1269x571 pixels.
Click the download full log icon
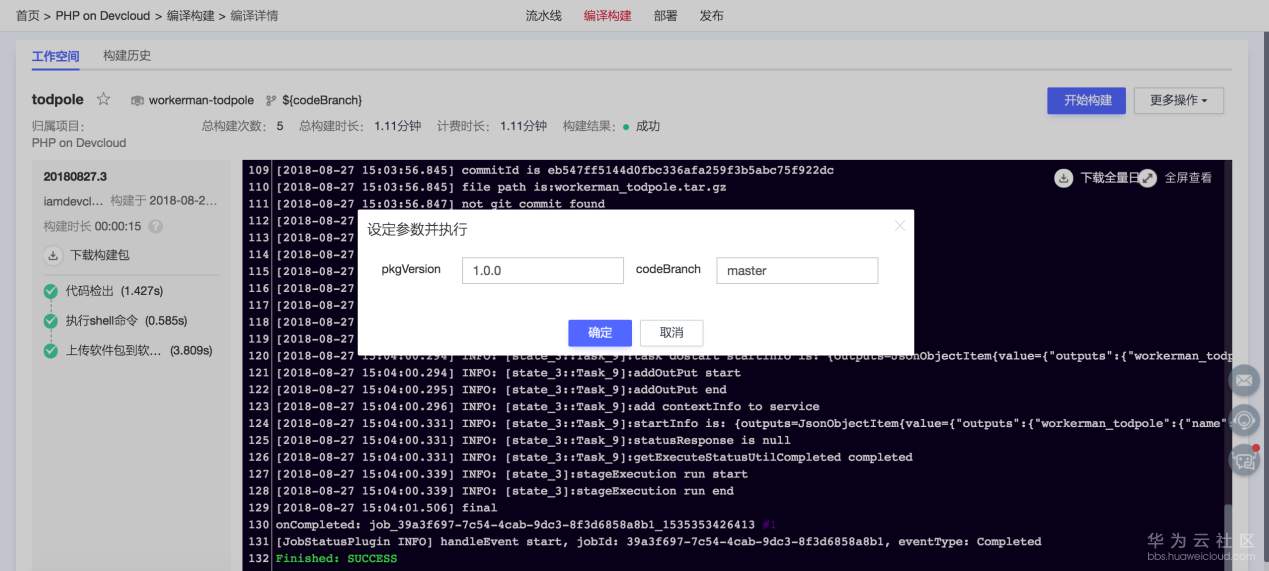click(1064, 178)
